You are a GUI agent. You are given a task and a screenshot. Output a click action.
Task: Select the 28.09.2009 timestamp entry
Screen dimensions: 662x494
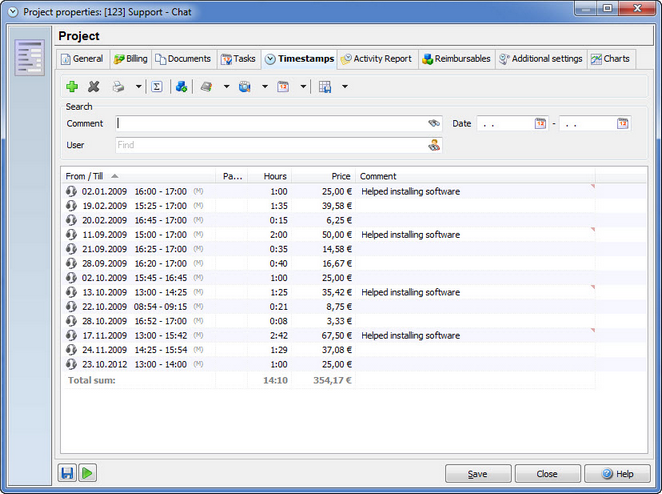click(354, 263)
